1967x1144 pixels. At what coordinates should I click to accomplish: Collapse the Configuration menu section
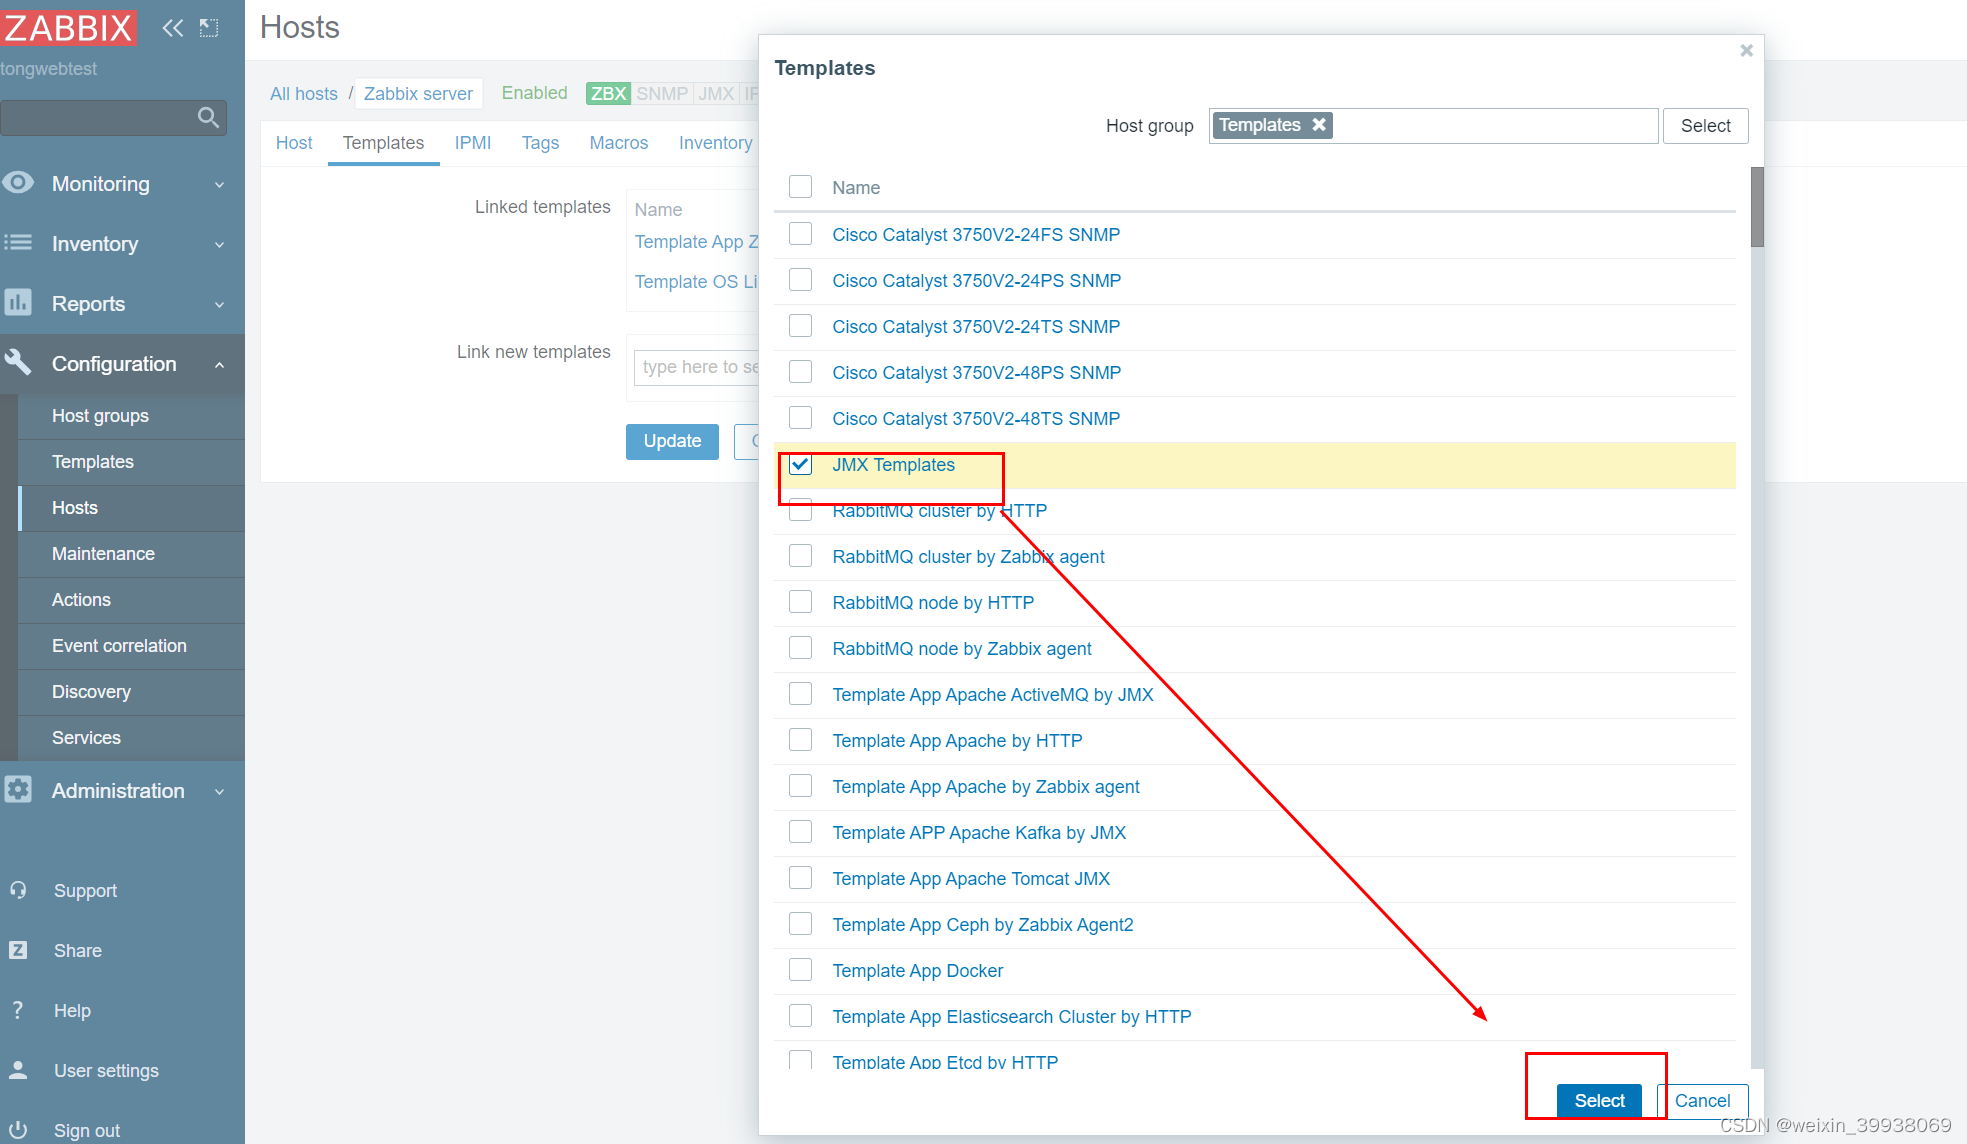click(x=219, y=365)
